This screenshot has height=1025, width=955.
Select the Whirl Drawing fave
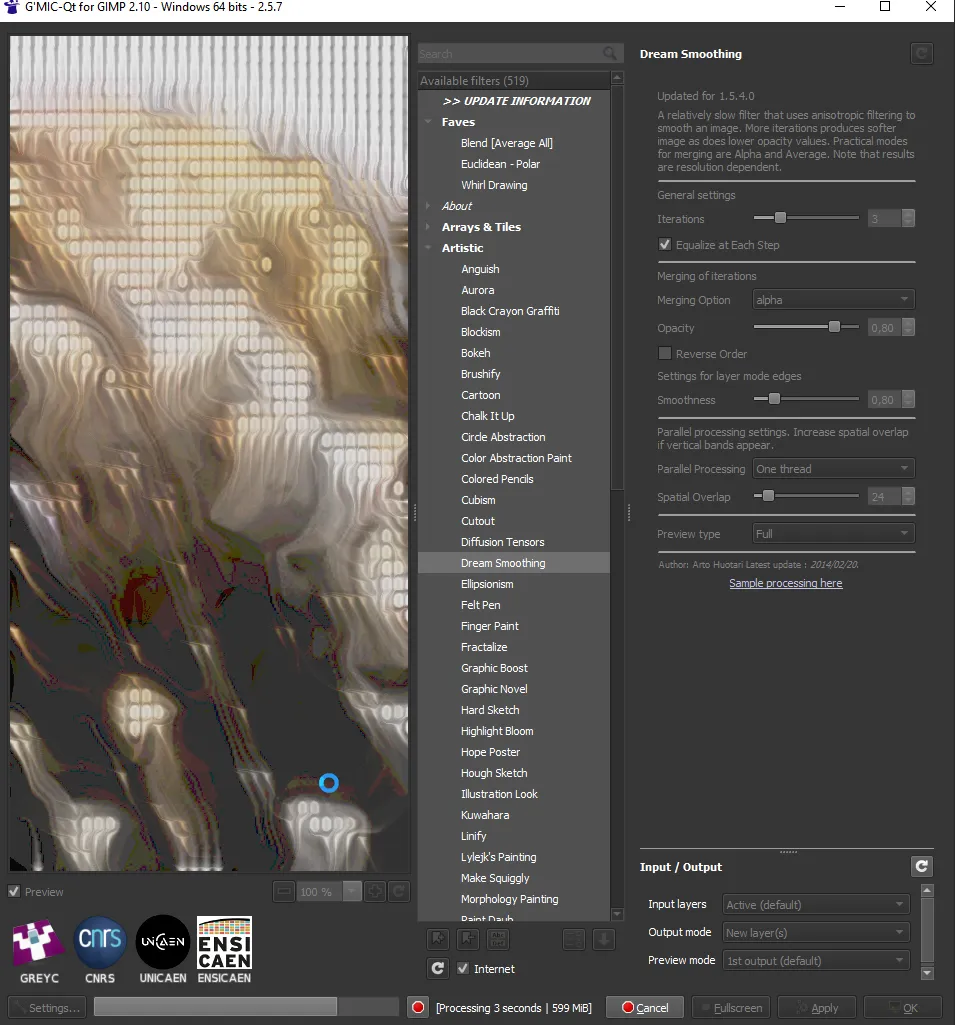click(494, 185)
